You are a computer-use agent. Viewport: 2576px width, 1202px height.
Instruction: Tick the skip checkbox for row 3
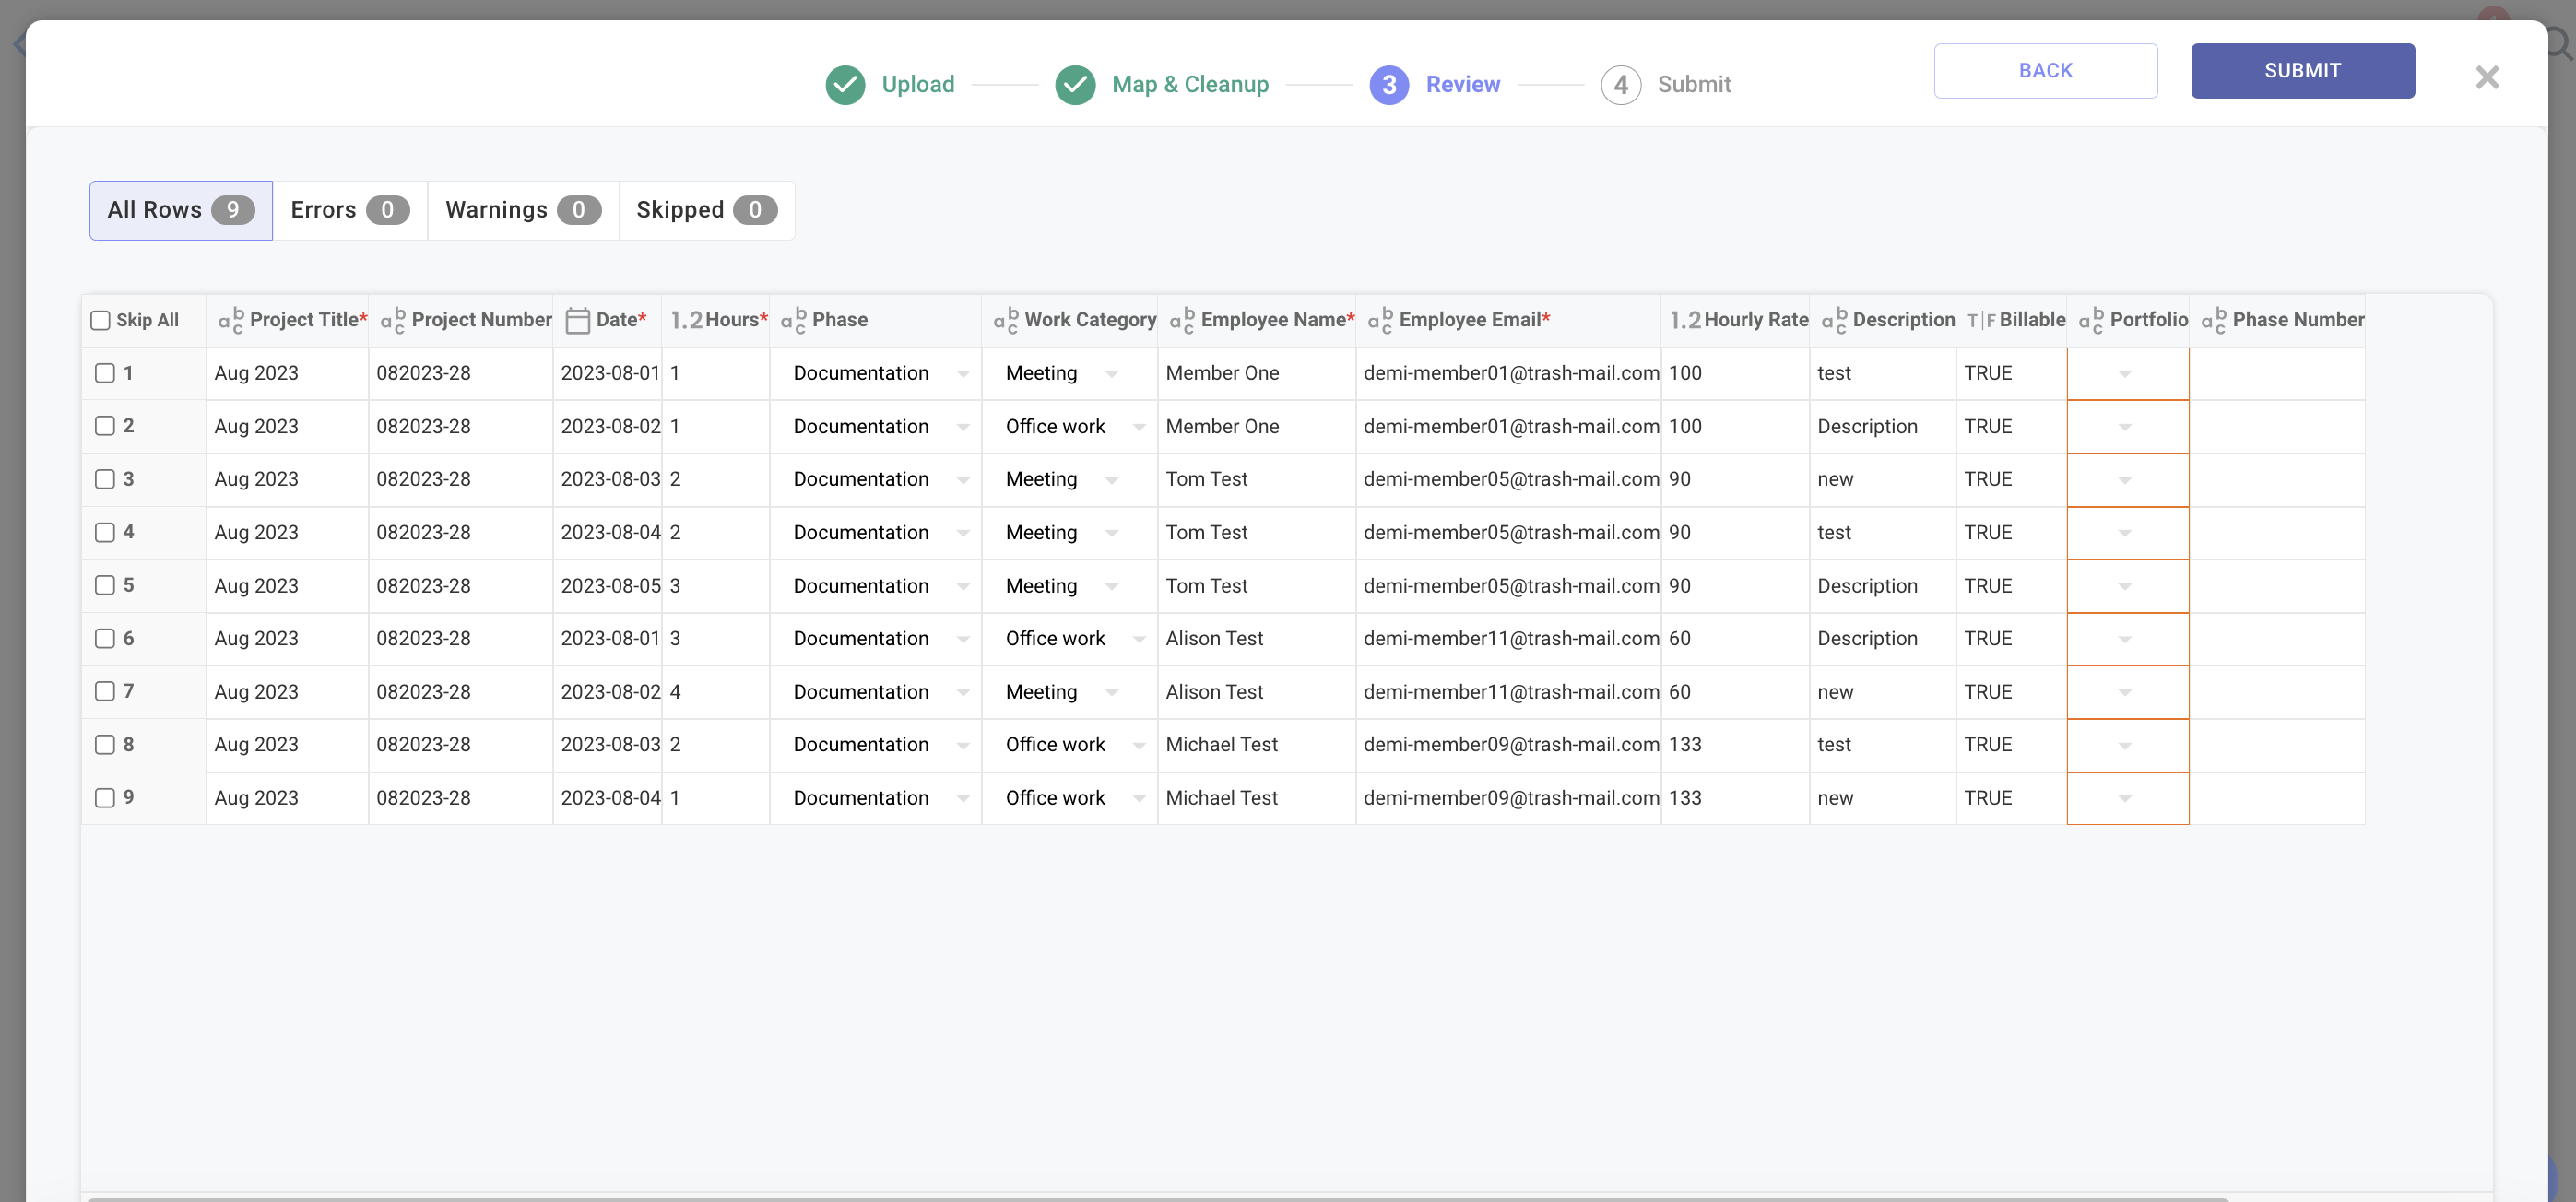105,479
